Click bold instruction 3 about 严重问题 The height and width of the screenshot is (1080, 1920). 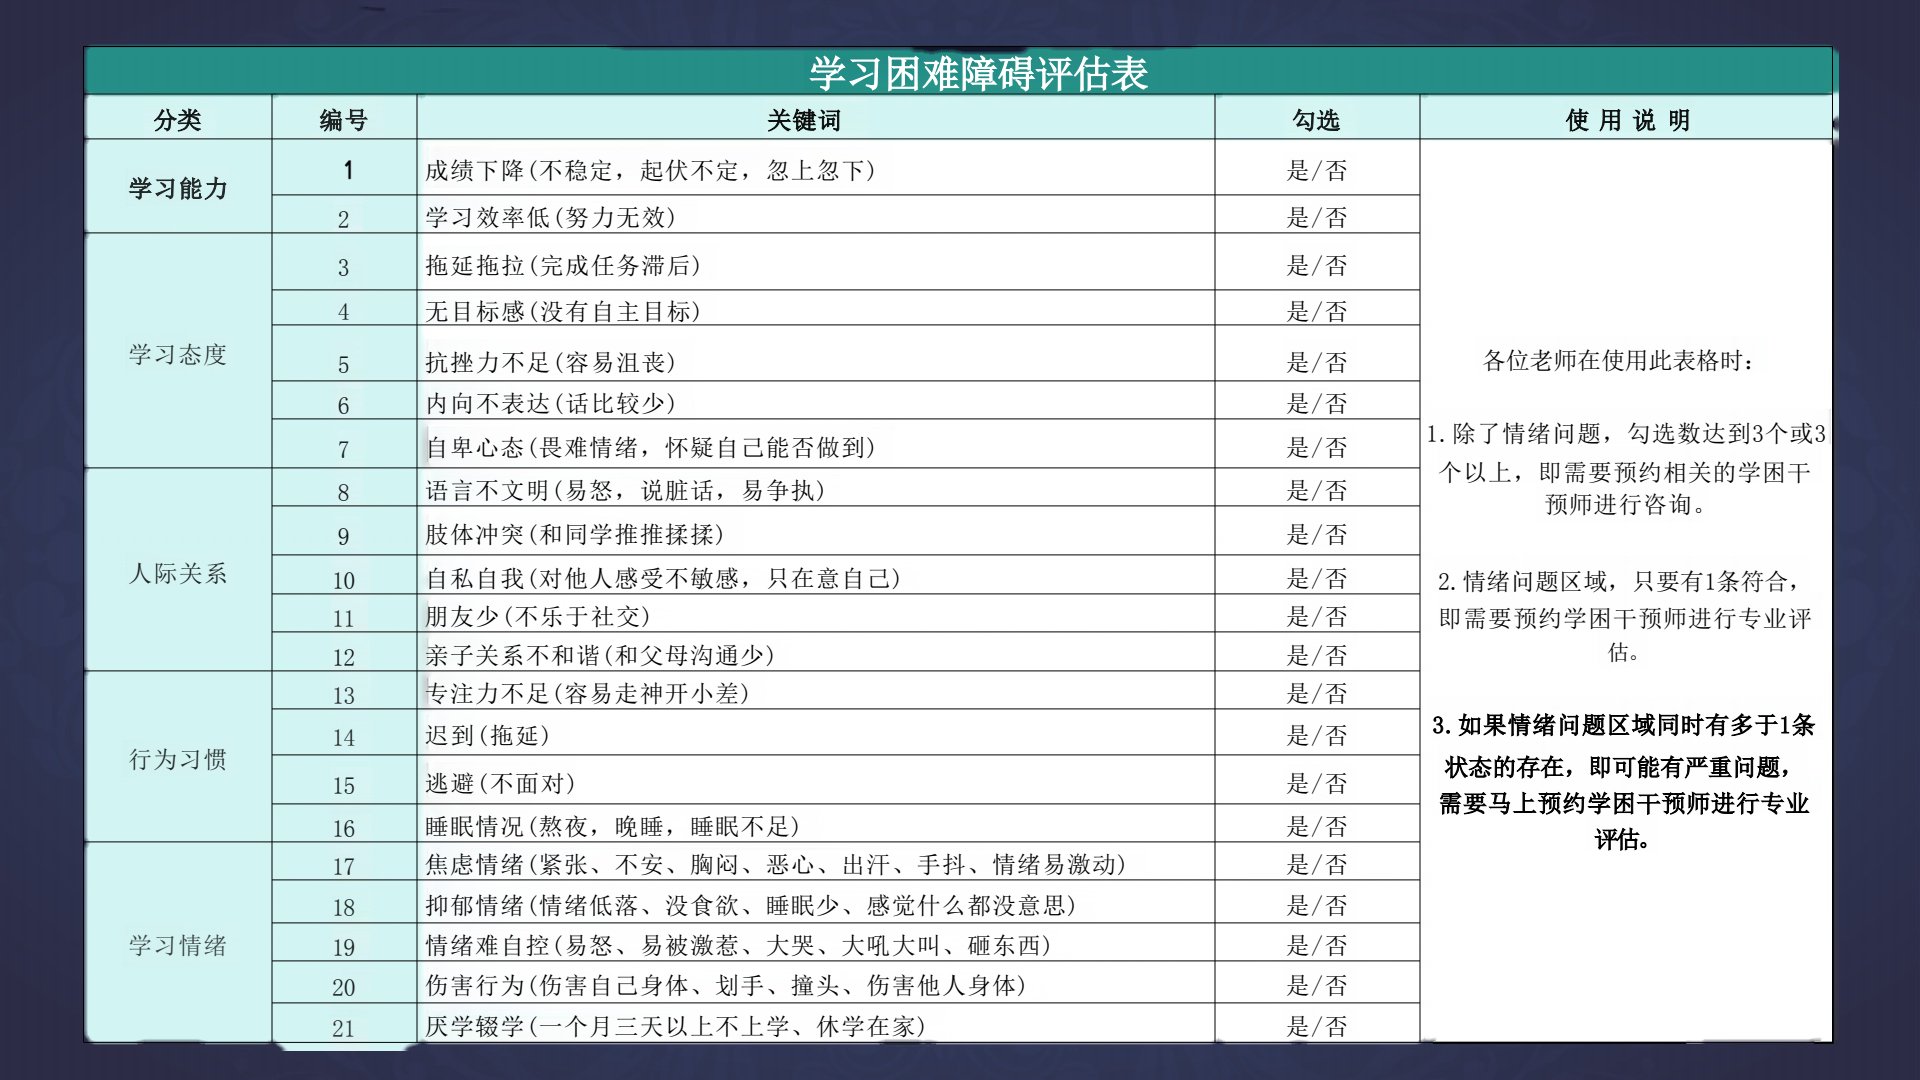tap(1624, 782)
